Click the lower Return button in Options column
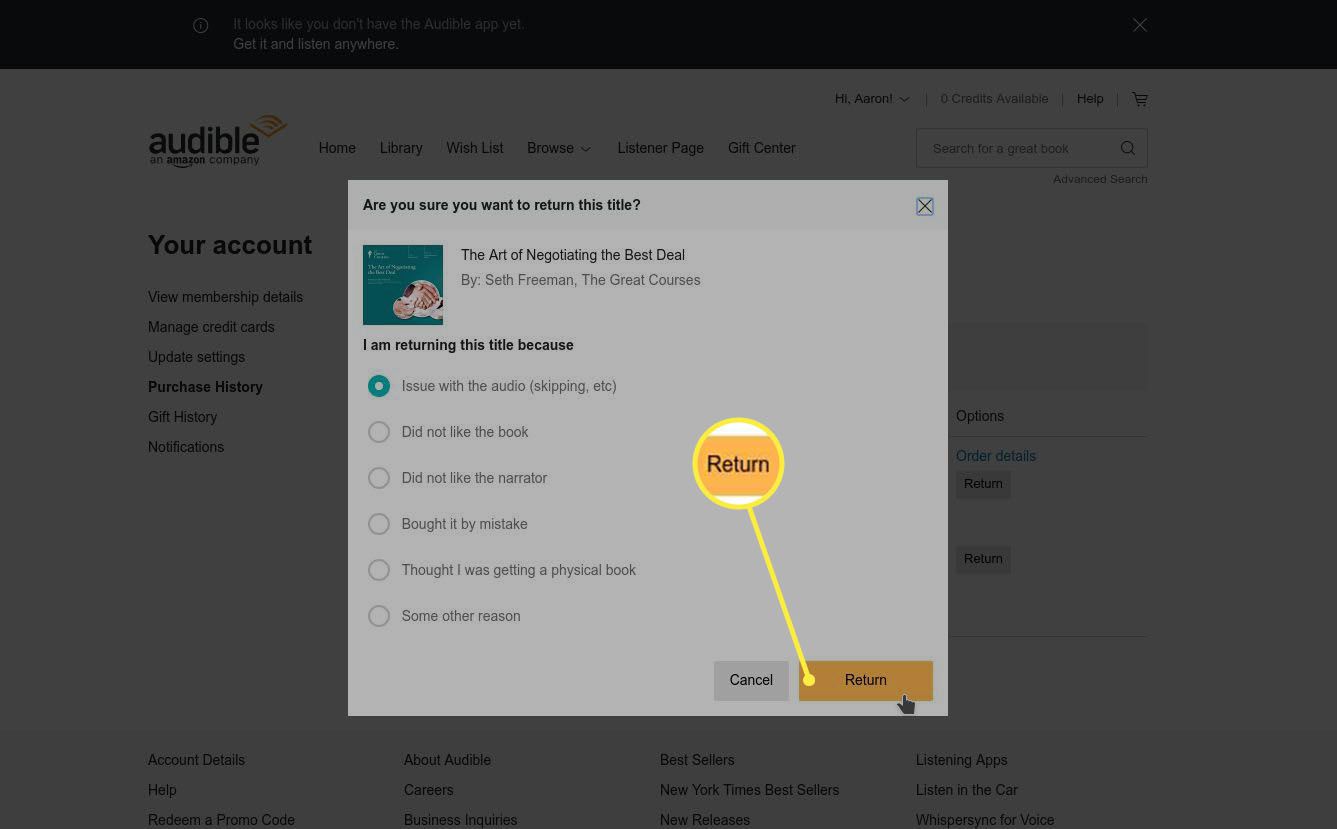1337x829 pixels. 983,559
